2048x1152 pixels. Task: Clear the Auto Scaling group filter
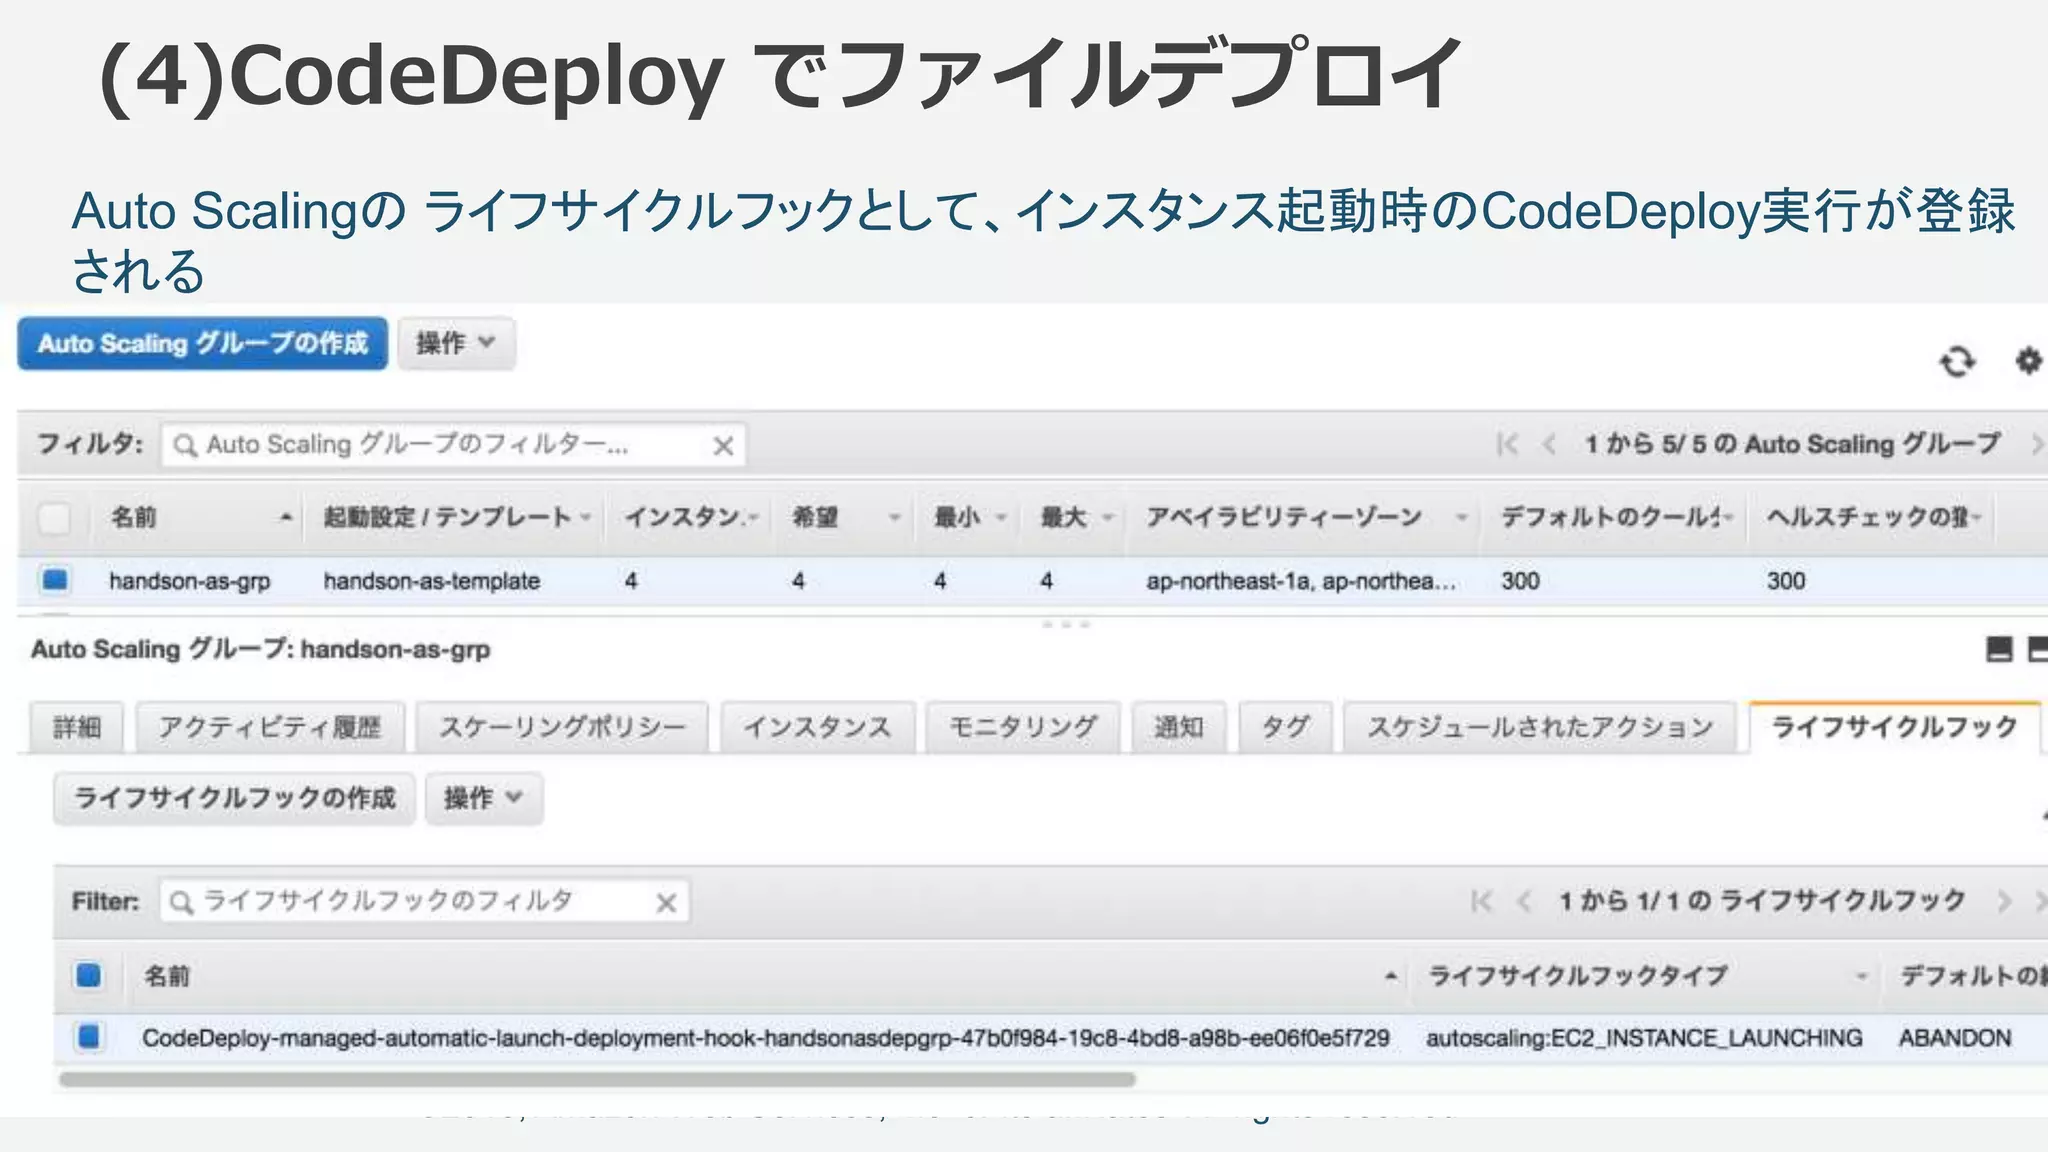(723, 446)
